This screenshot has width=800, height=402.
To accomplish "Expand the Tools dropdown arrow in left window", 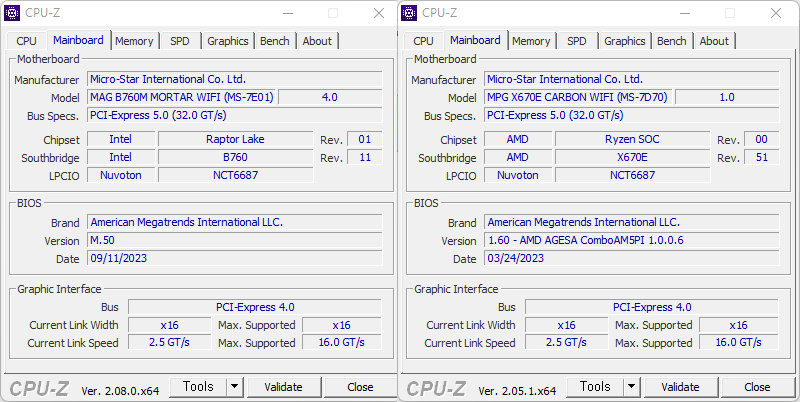I will [x=235, y=387].
